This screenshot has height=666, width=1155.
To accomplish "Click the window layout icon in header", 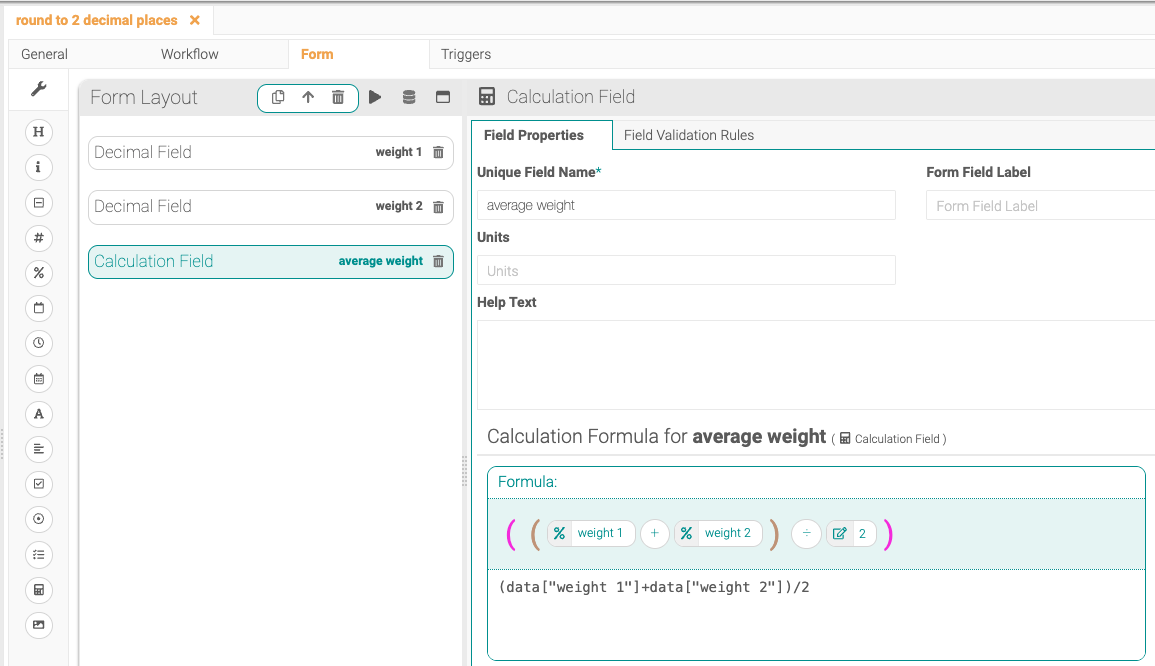I will (x=442, y=97).
